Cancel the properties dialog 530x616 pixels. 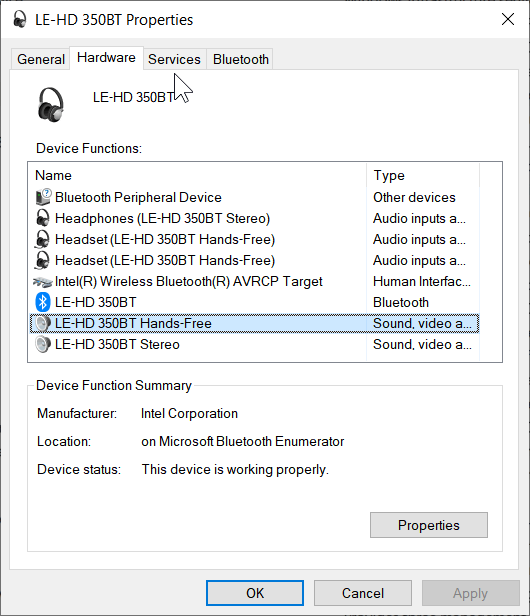[363, 593]
